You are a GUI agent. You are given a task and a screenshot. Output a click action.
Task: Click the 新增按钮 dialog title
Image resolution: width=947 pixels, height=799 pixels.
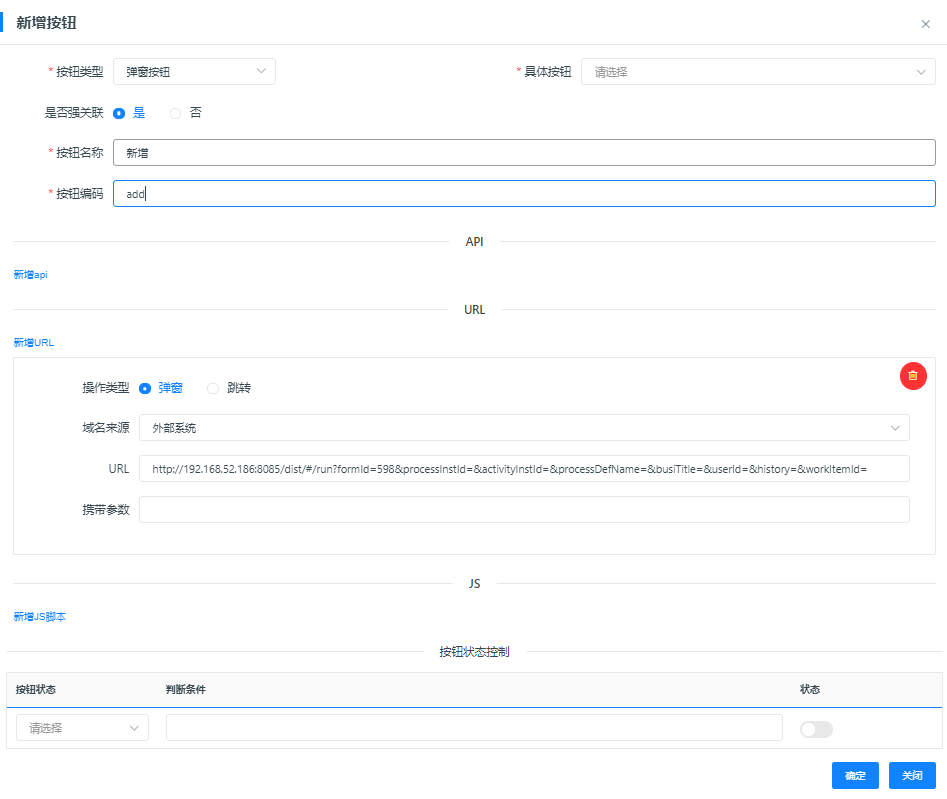(x=47, y=23)
